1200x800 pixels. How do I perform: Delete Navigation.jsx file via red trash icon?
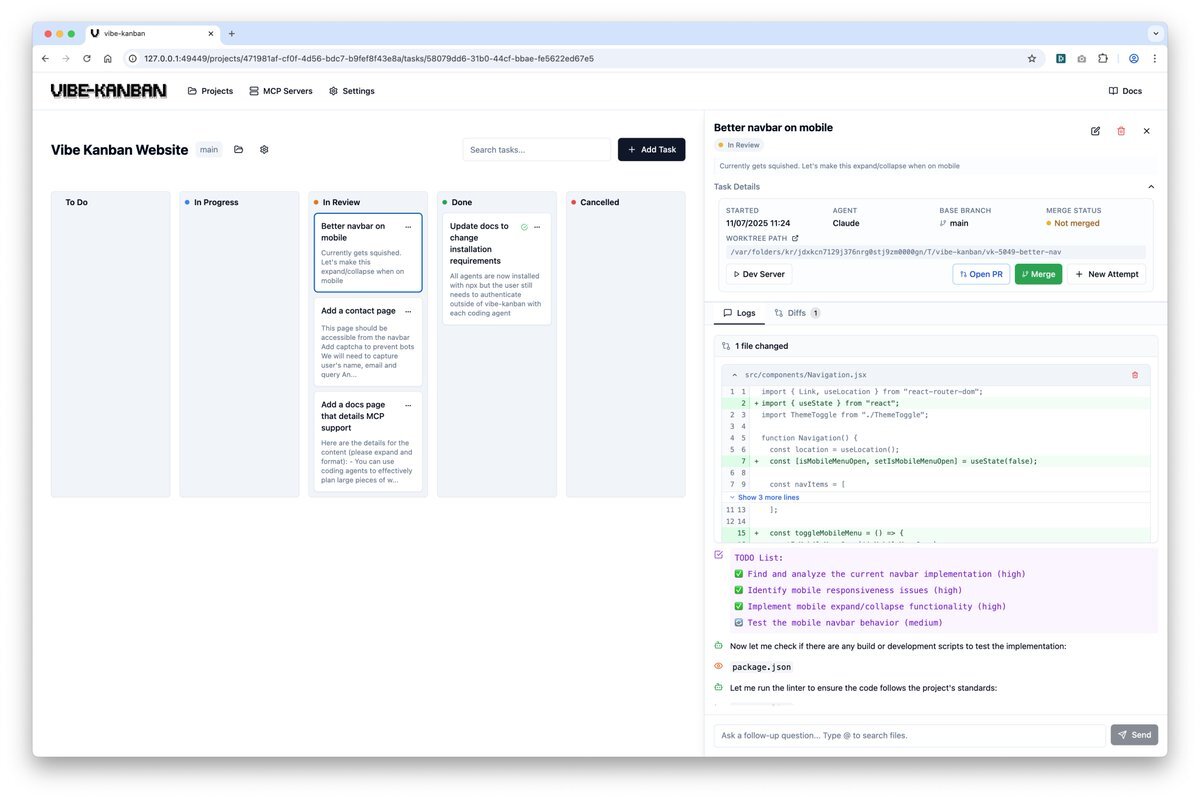coord(1134,375)
